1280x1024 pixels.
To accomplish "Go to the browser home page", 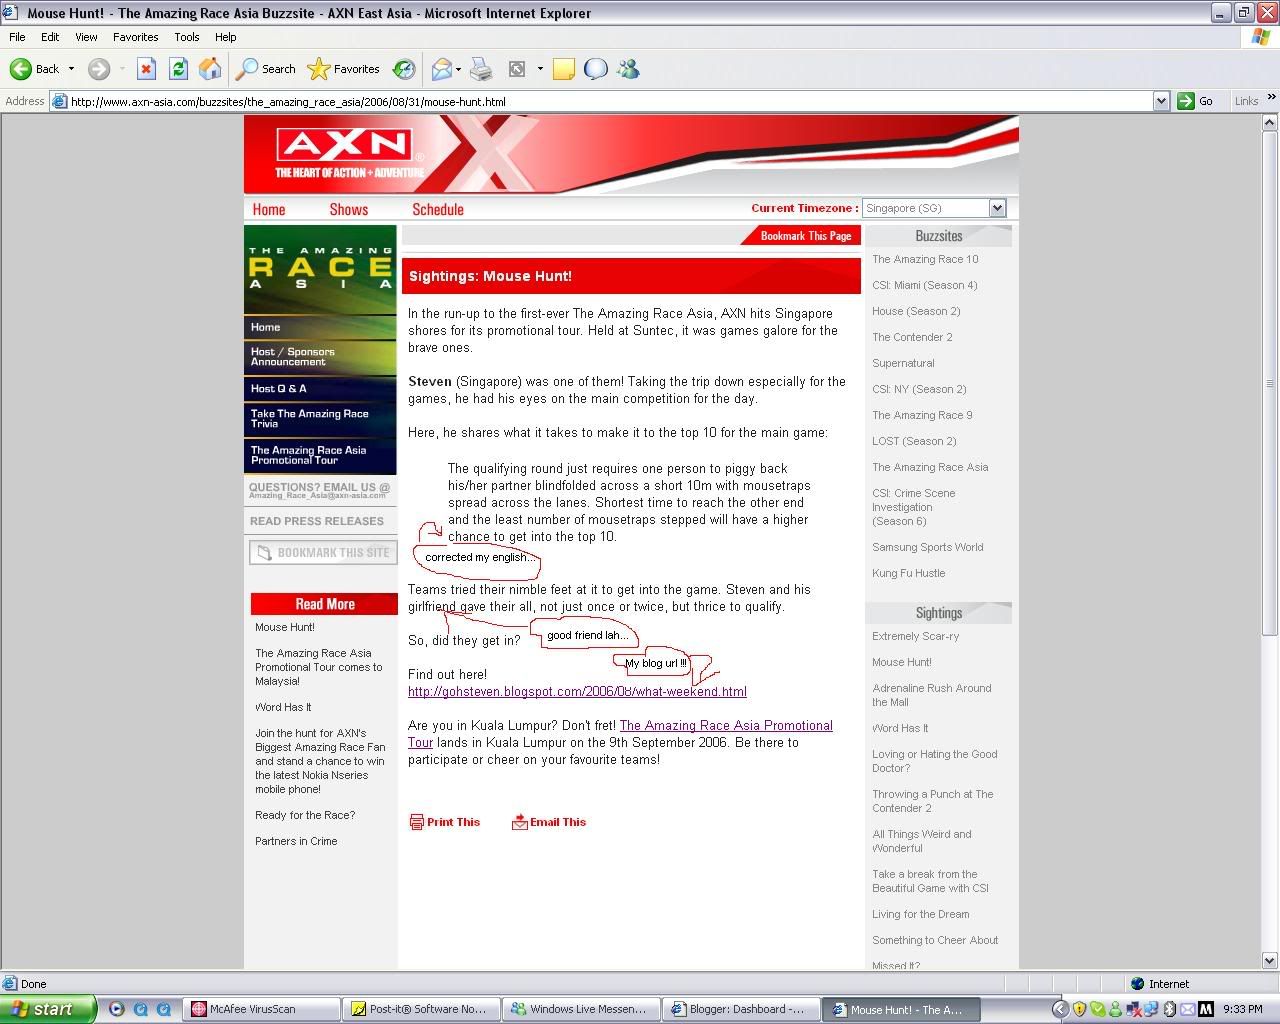I will pos(210,69).
